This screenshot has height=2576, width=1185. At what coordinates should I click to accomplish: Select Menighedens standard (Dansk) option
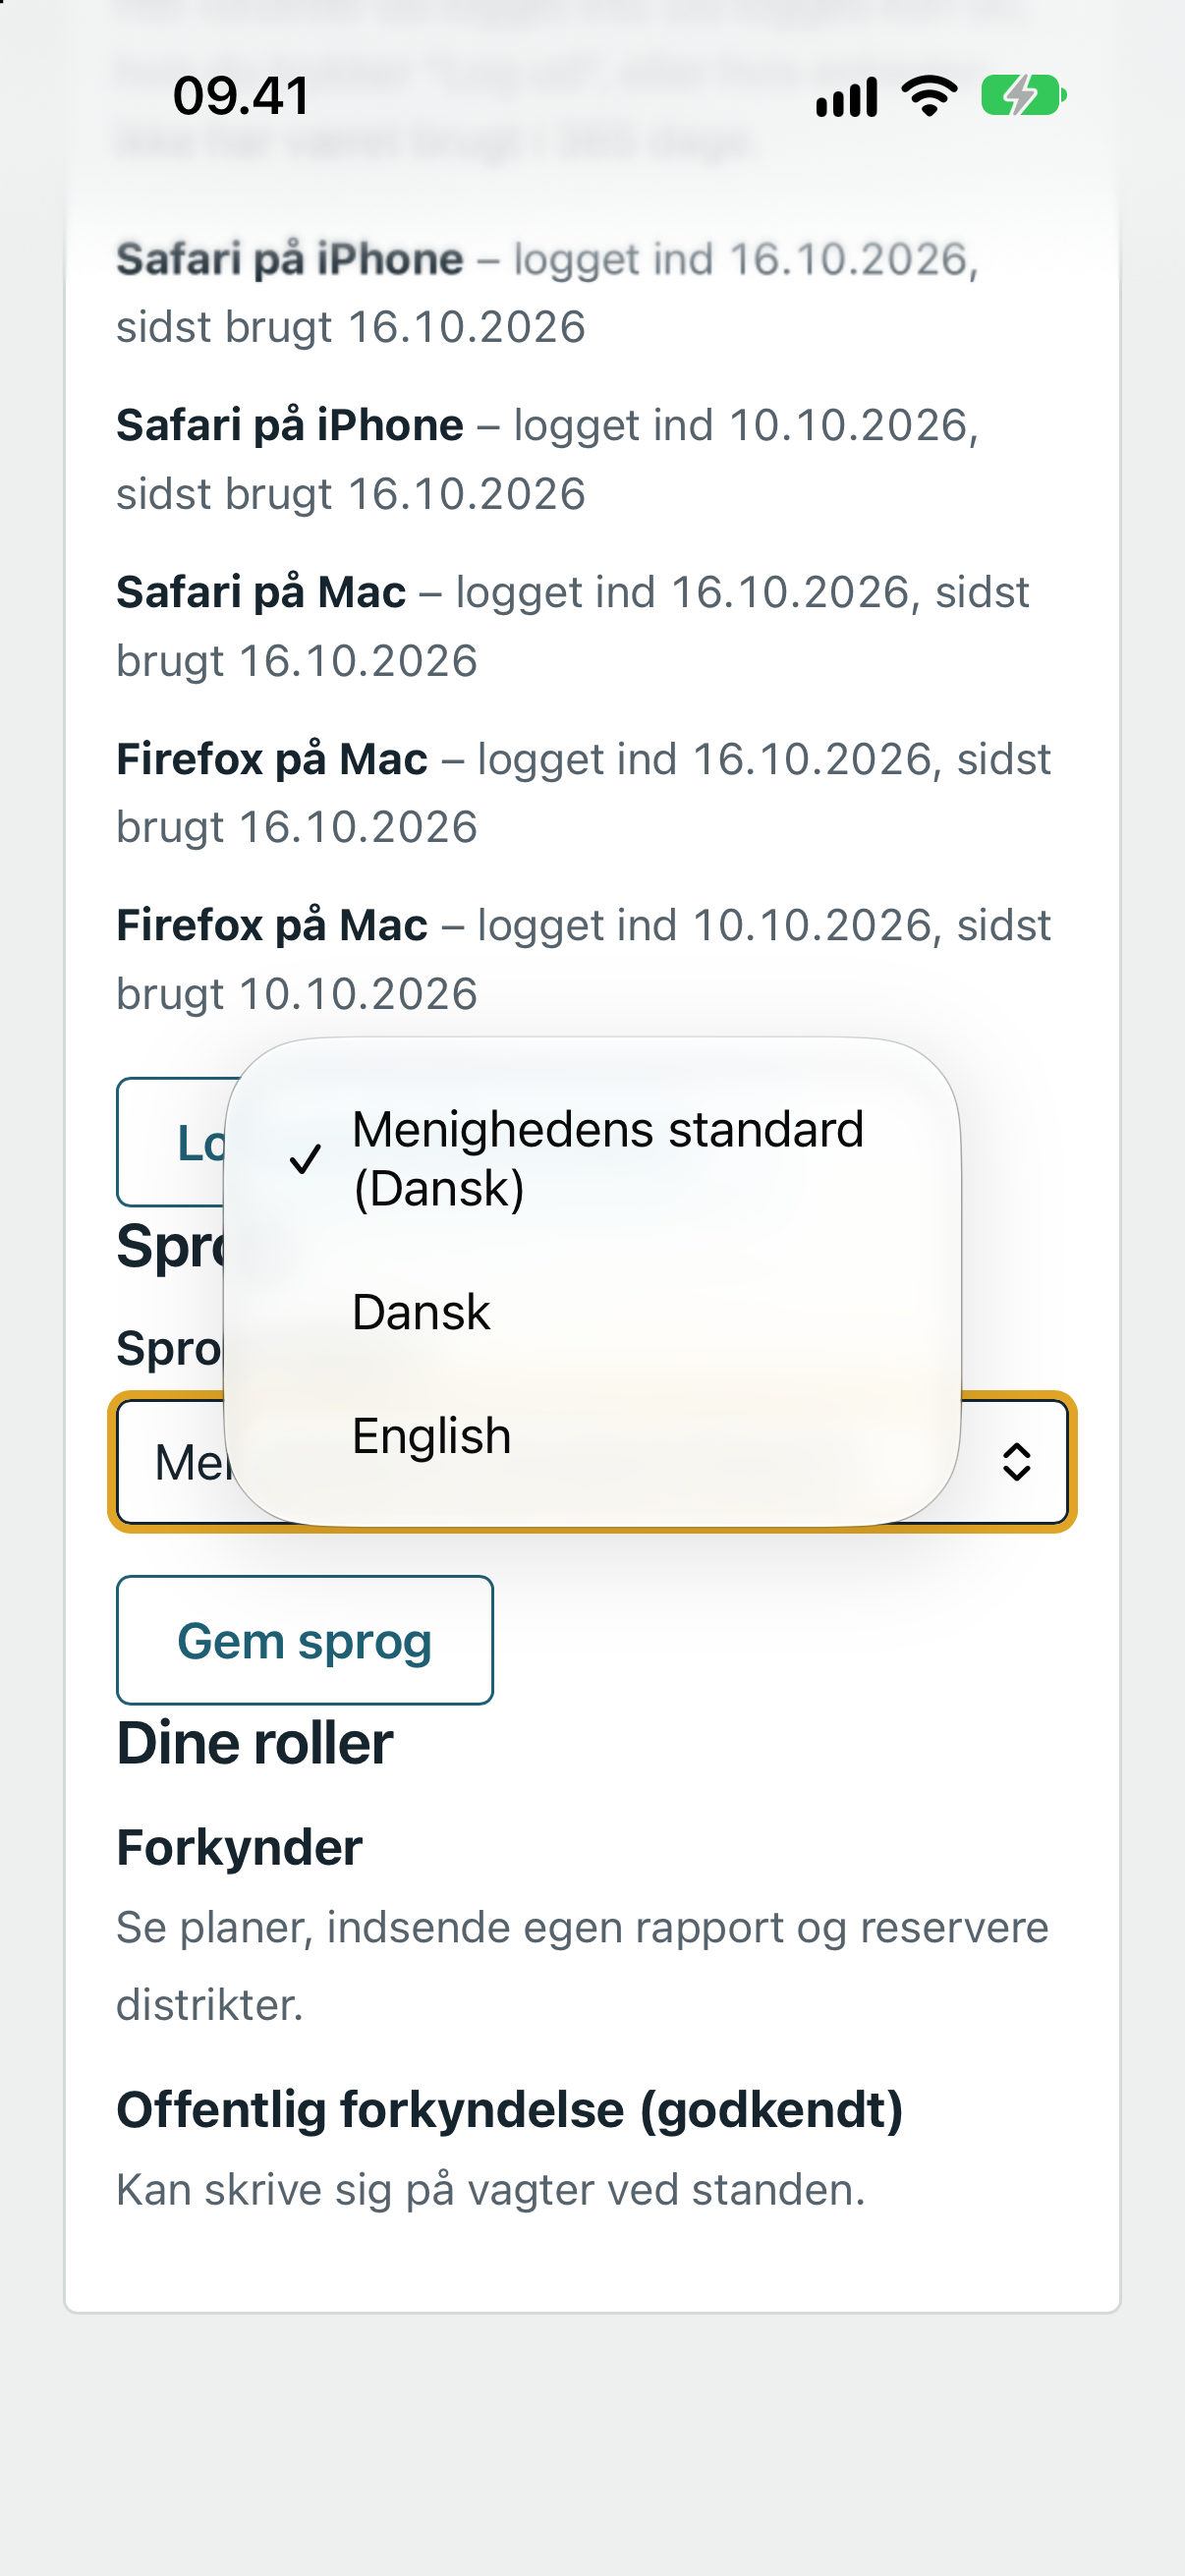592,1159
